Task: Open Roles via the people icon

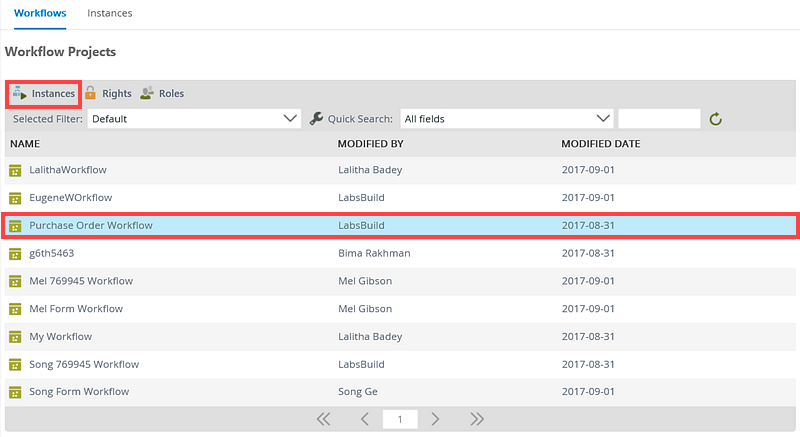Action: [x=147, y=94]
